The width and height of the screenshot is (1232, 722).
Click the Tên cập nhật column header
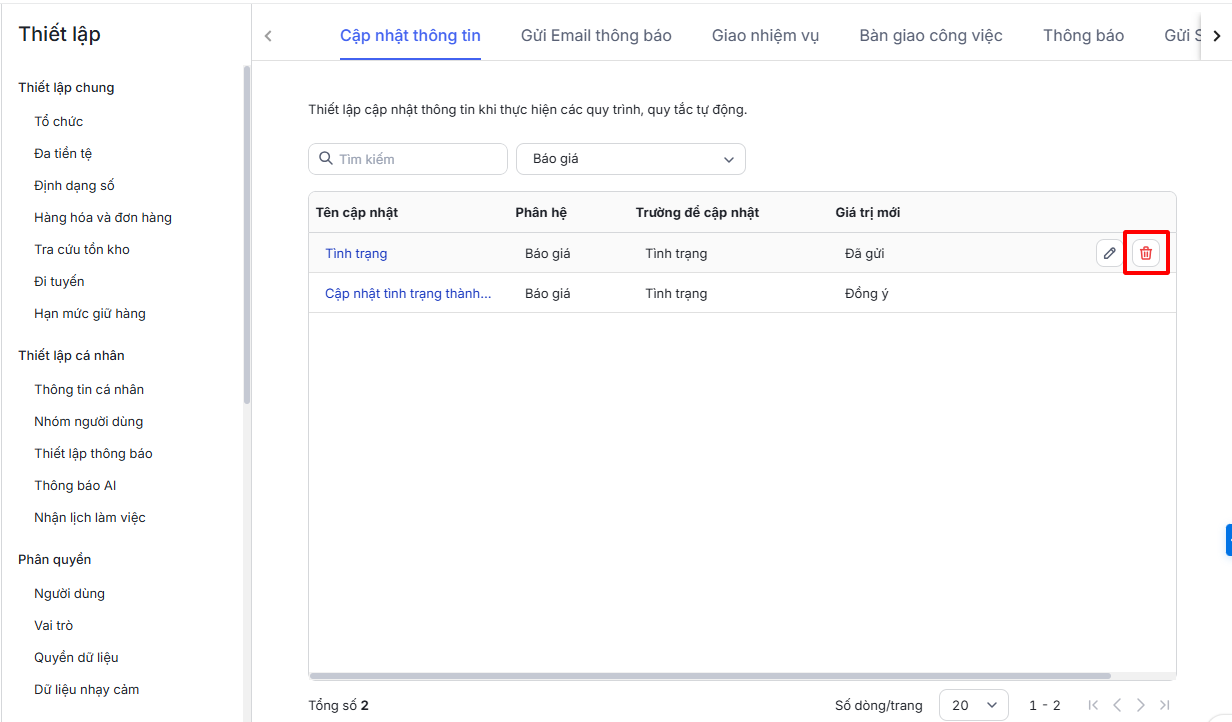pos(357,213)
